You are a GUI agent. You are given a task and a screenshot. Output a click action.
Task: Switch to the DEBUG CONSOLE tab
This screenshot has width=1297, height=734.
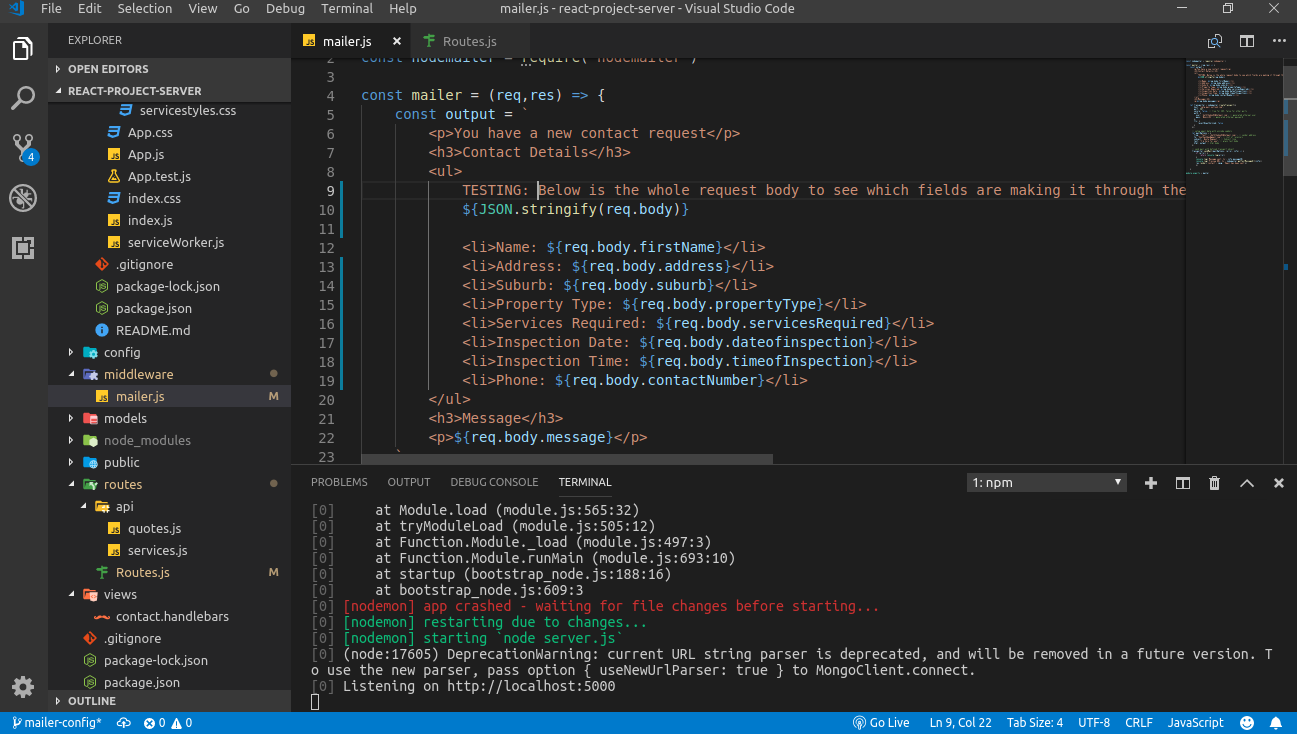coord(494,482)
